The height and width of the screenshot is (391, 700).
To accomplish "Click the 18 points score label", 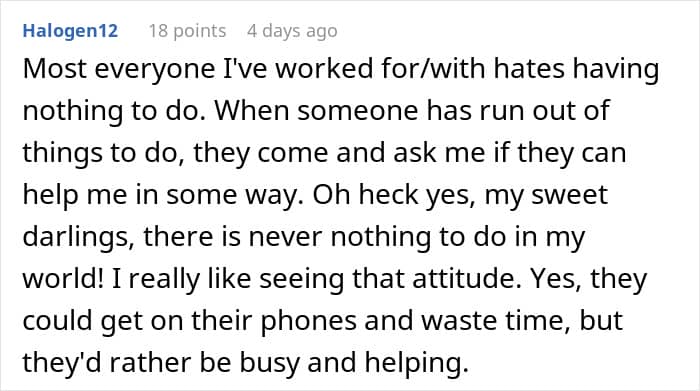I will coord(188,31).
